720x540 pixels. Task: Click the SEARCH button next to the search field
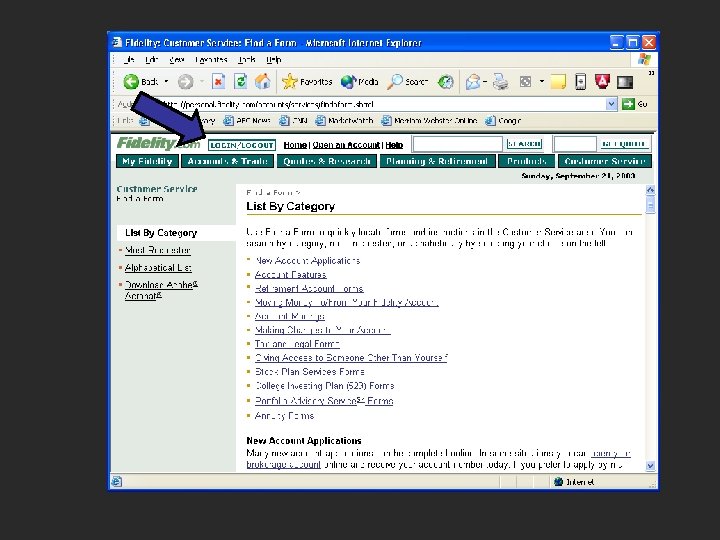click(x=524, y=144)
